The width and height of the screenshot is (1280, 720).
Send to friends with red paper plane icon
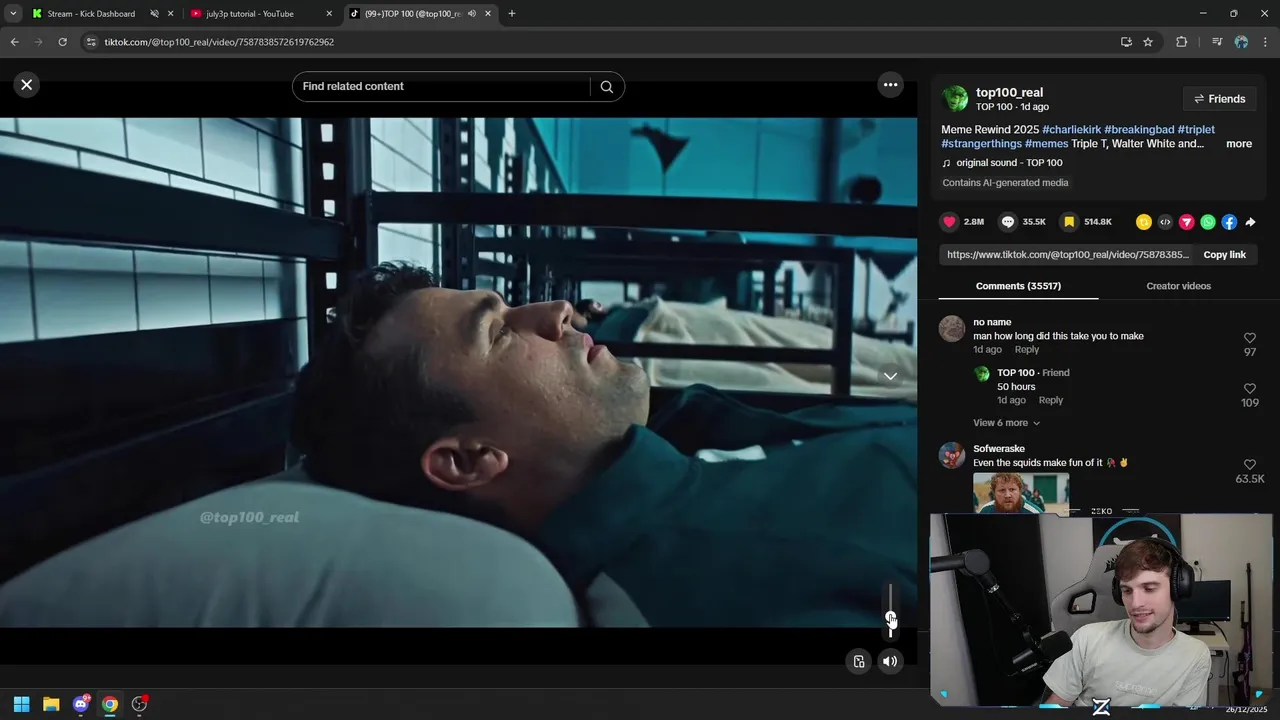(1186, 222)
